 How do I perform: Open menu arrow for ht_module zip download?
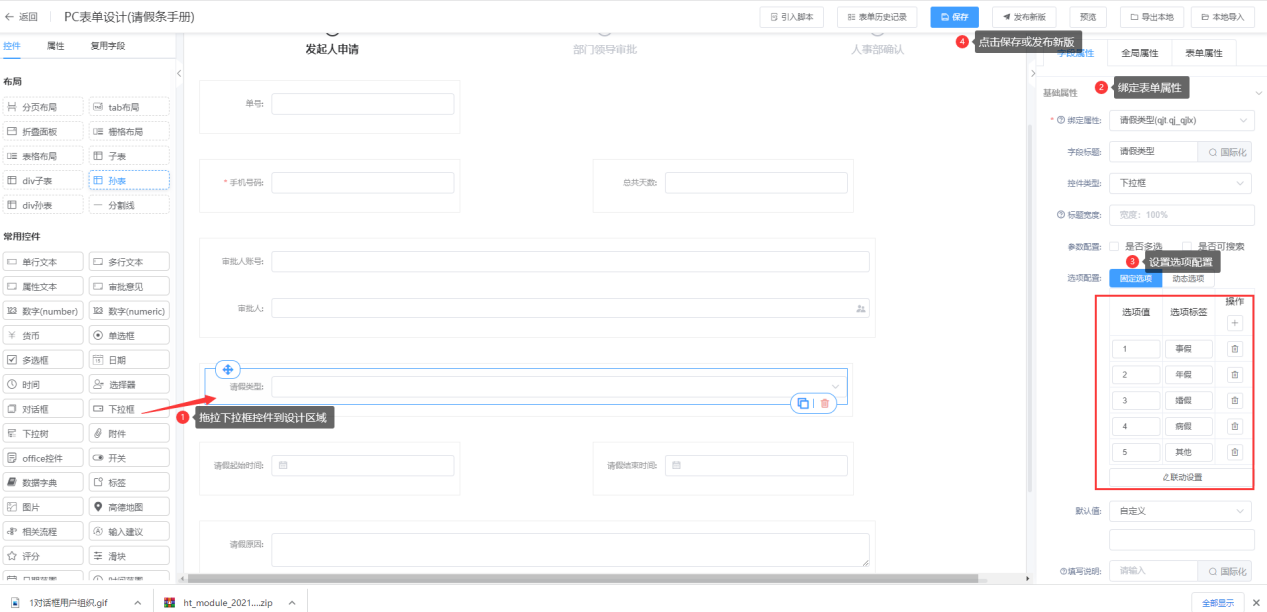(291, 603)
